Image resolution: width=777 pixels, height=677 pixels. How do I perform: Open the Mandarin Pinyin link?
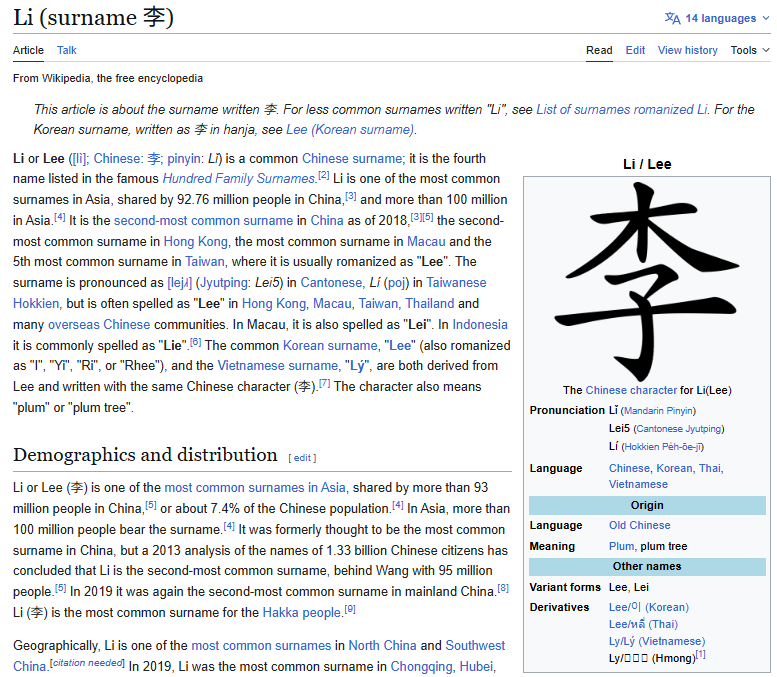pyautogui.click(x=658, y=411)
